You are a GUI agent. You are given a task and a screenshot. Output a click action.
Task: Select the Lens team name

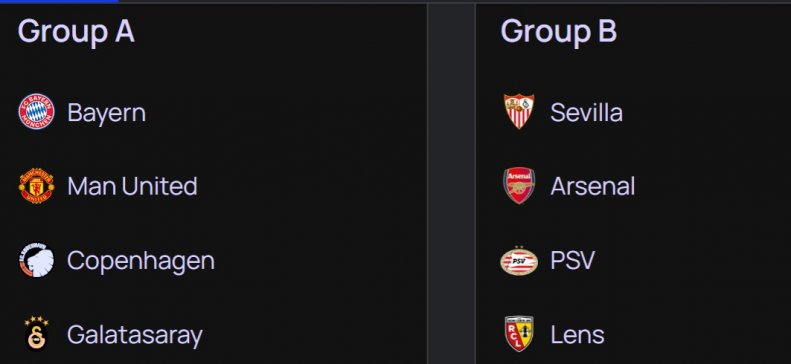click(x=577, y=335)
